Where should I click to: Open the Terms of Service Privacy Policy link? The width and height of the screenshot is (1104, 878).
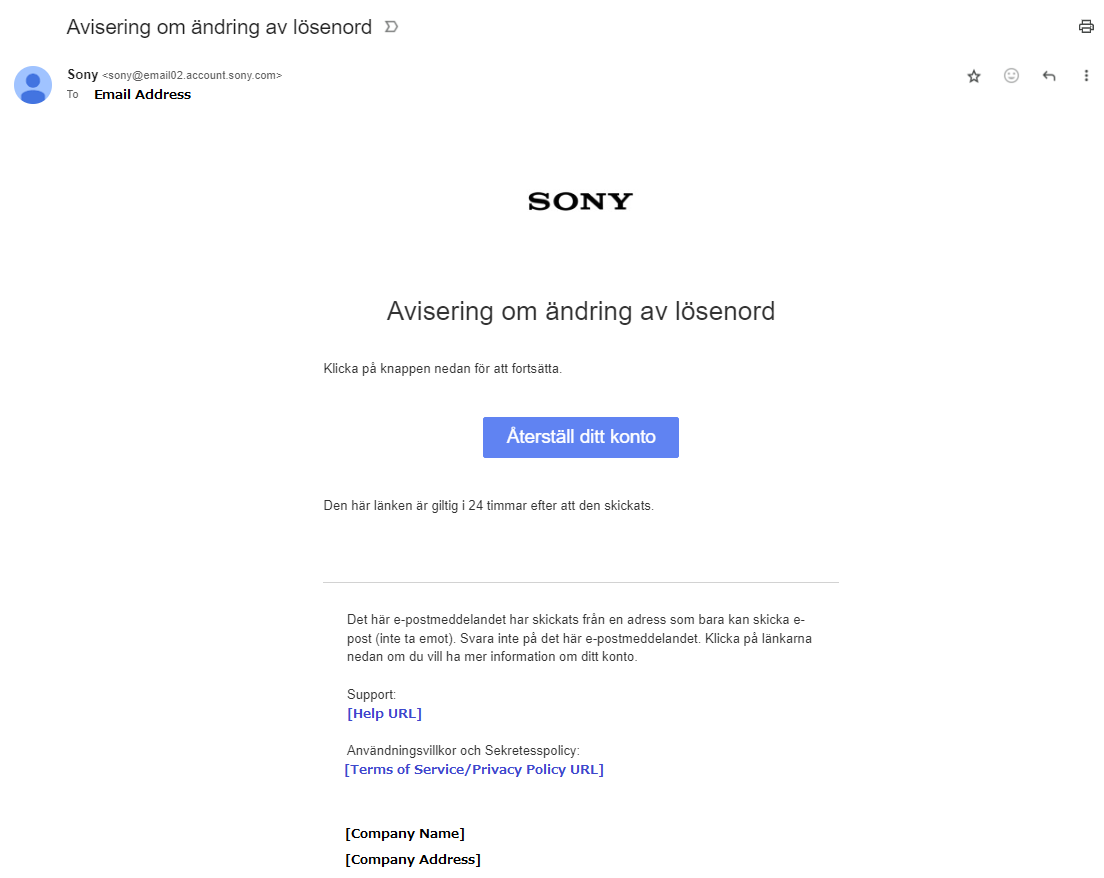coord(474,769)
